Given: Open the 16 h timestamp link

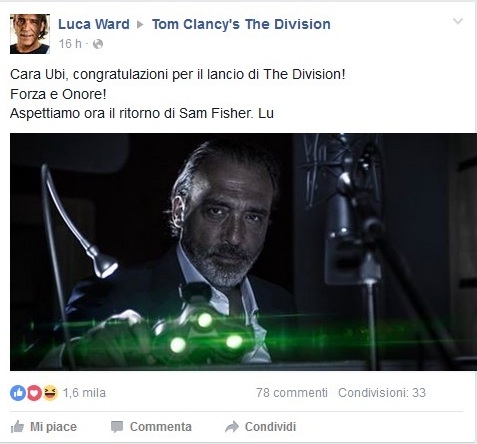Looking at the screenshot, I should [x=70, y=44].
